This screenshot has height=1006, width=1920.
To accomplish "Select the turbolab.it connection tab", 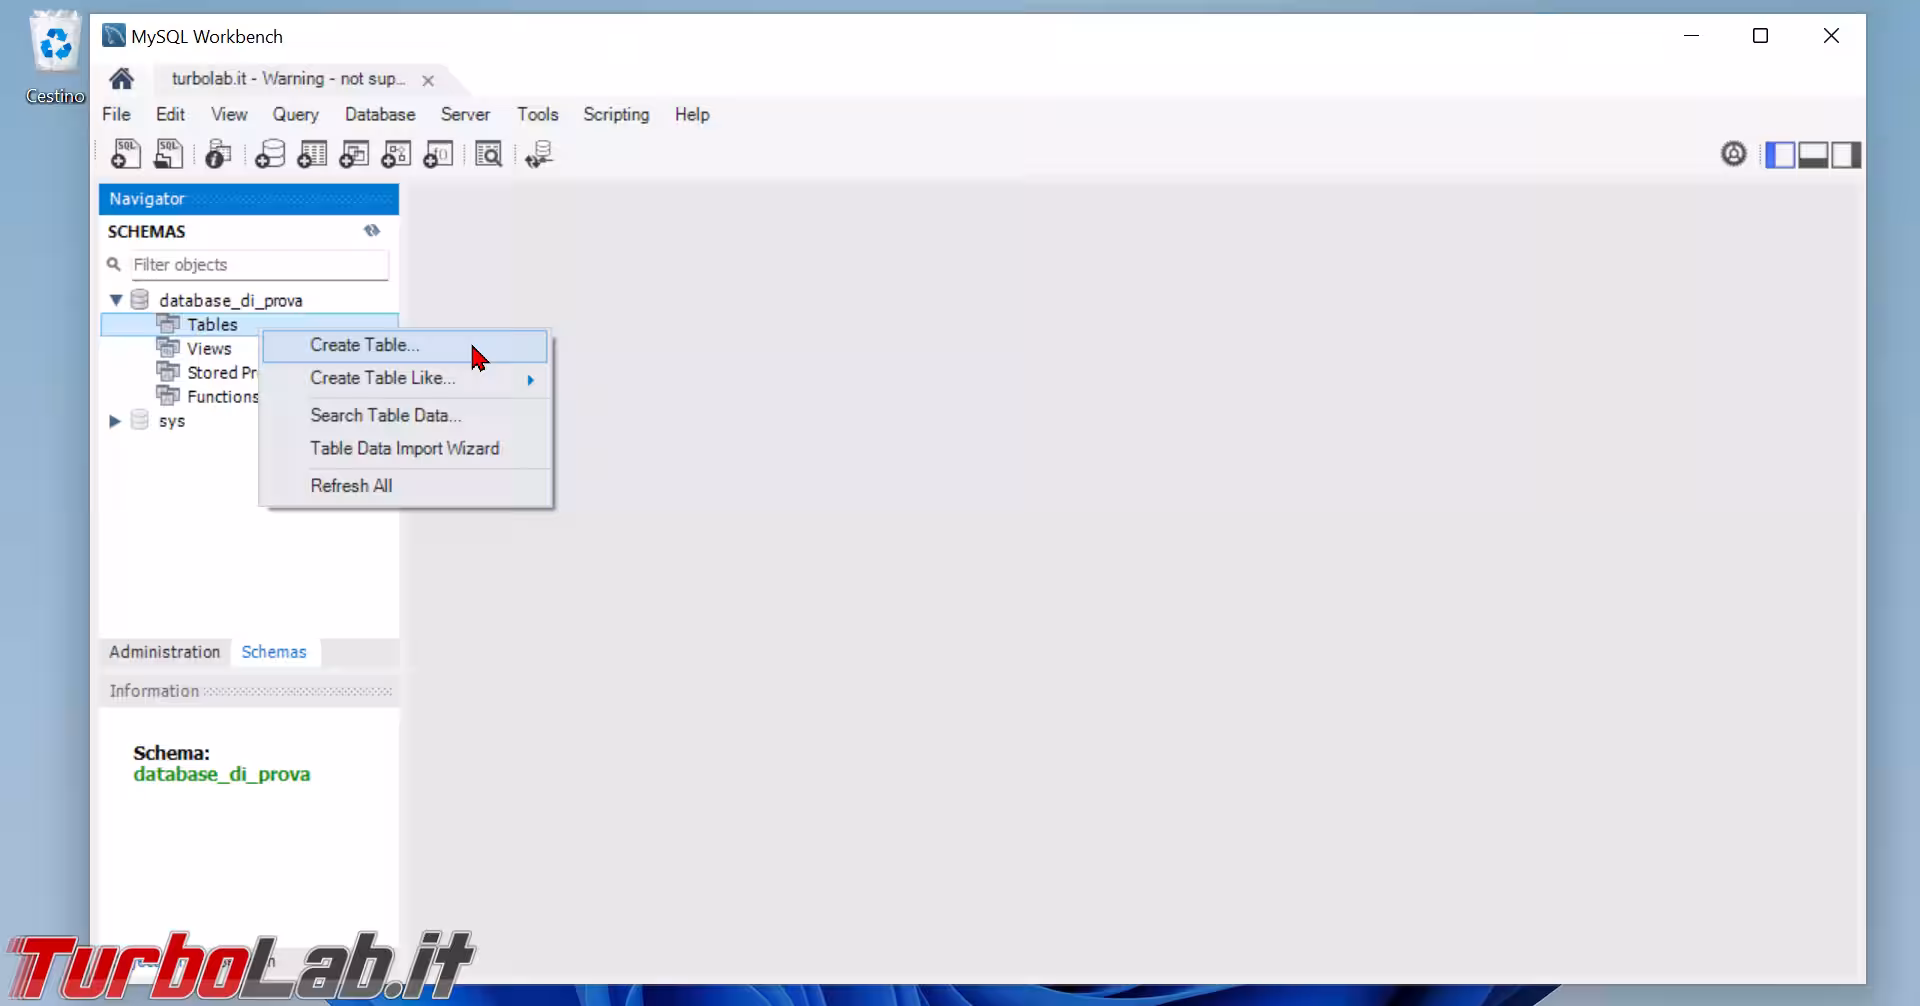I will tap(288, 79).
